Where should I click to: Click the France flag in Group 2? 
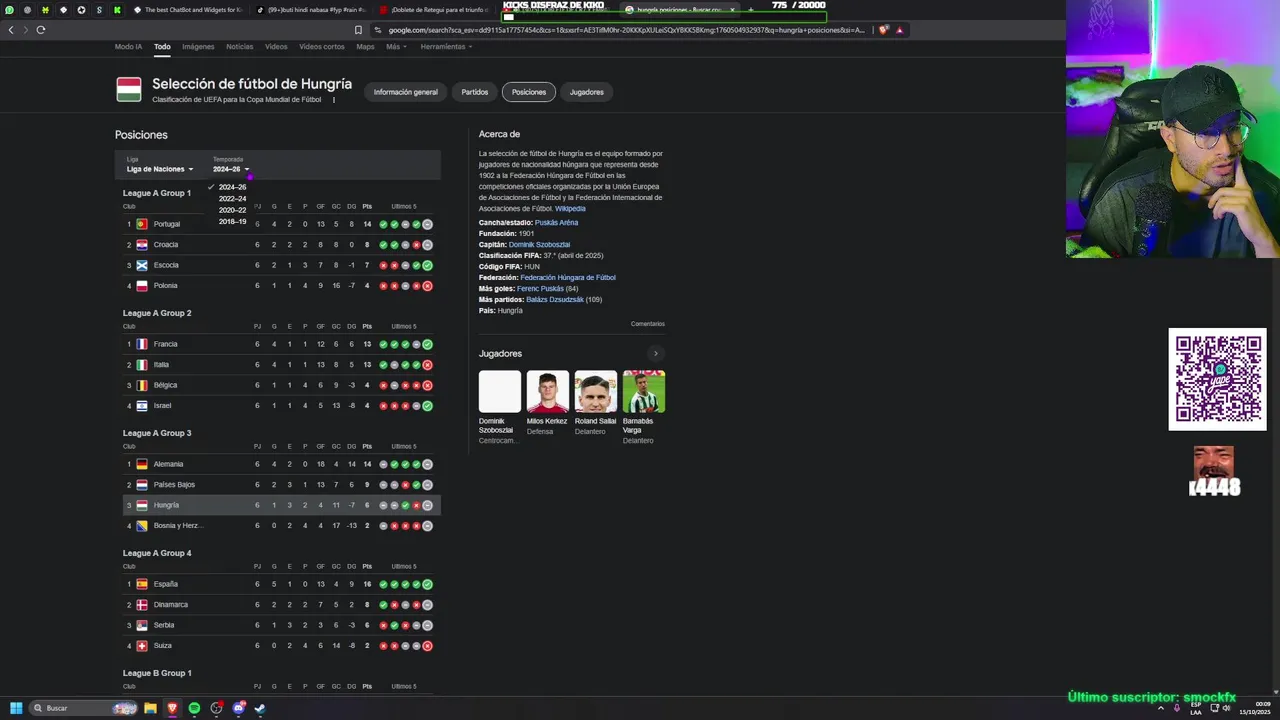(x=142, y=344)
